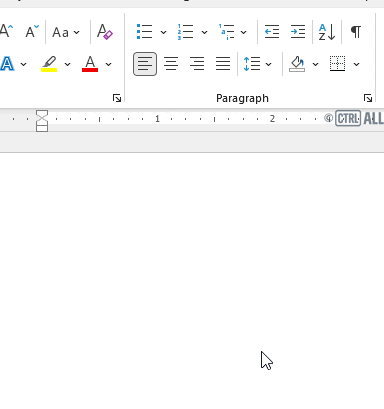Click the 1 inch ruler mark
Image resolution: width=384 pixels, height=409 pixels.
(157, 119)
